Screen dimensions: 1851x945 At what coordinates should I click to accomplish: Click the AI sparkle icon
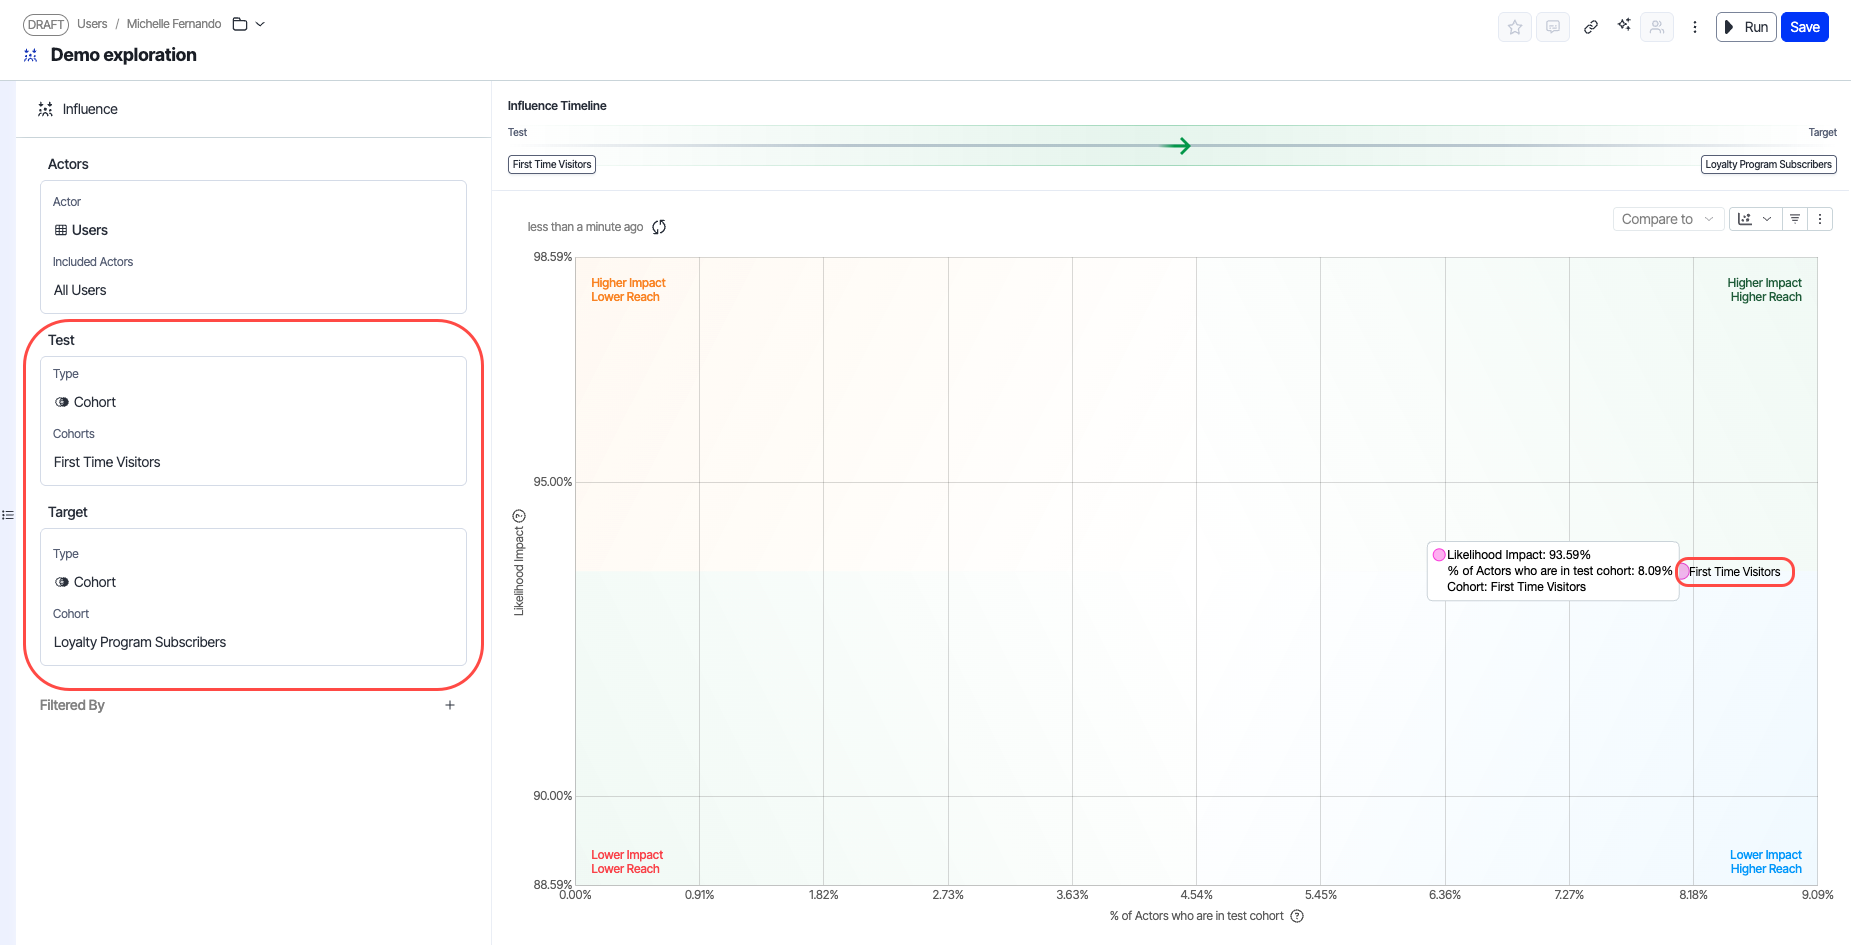(1623, 25)
